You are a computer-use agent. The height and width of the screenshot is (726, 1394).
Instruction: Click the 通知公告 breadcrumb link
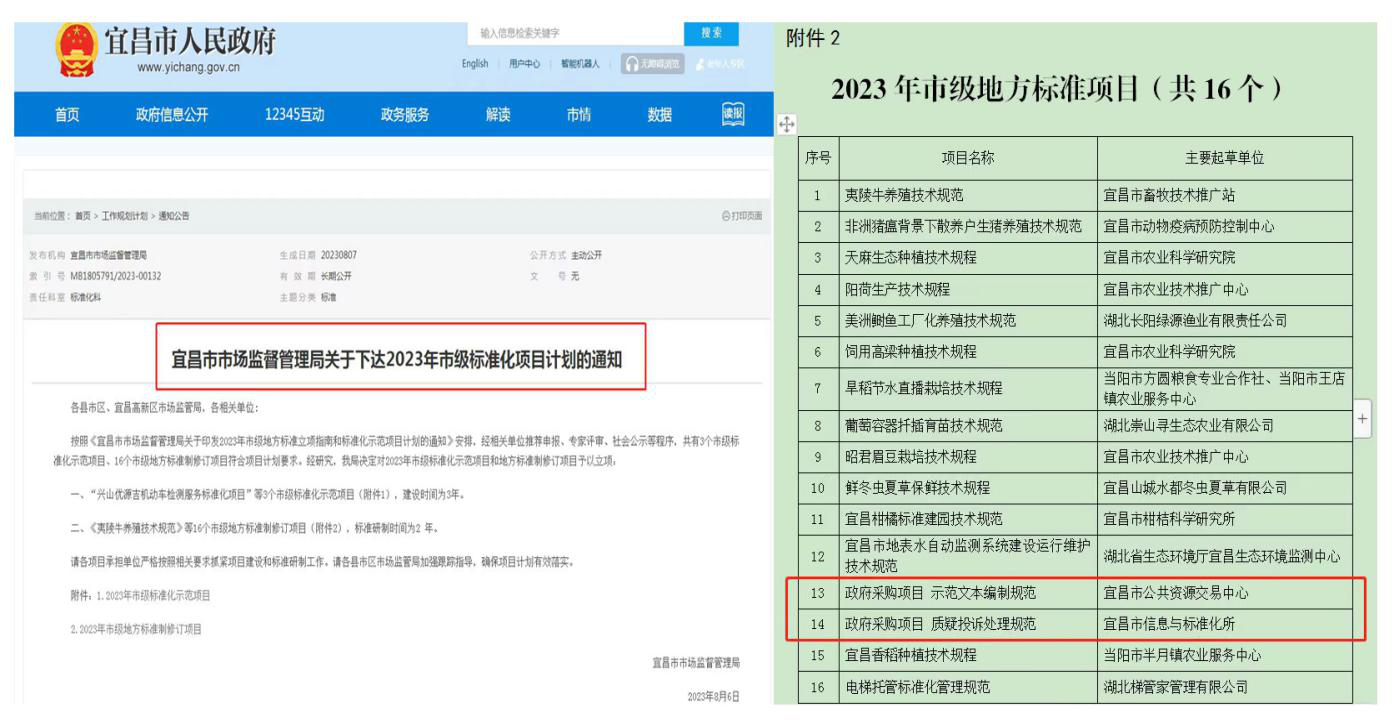tap(173, 216)
